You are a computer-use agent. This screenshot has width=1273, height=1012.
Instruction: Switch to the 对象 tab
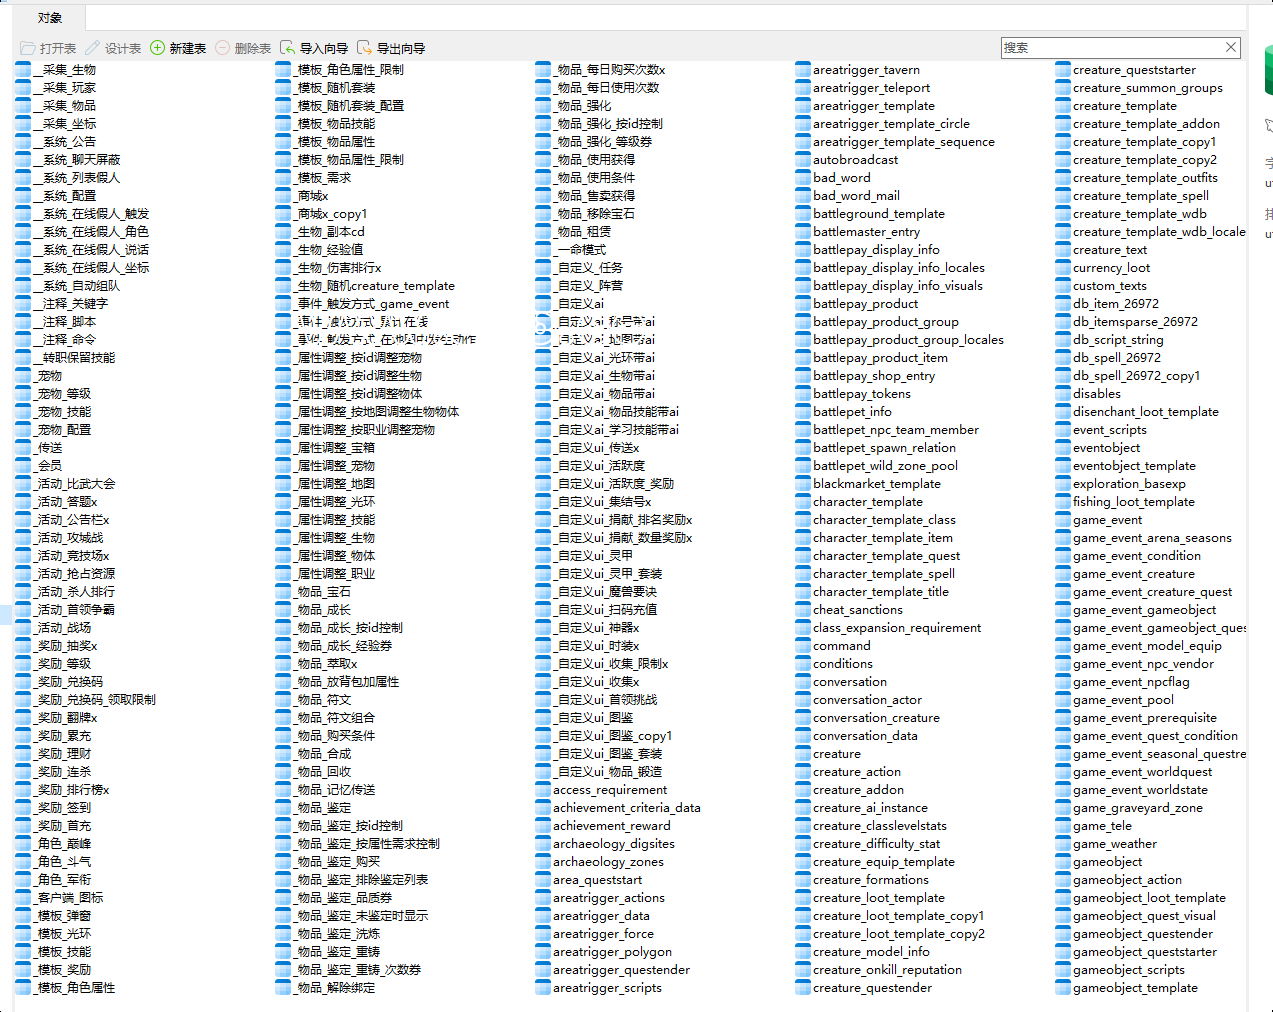pyautogui.click(x=49, y=18)
